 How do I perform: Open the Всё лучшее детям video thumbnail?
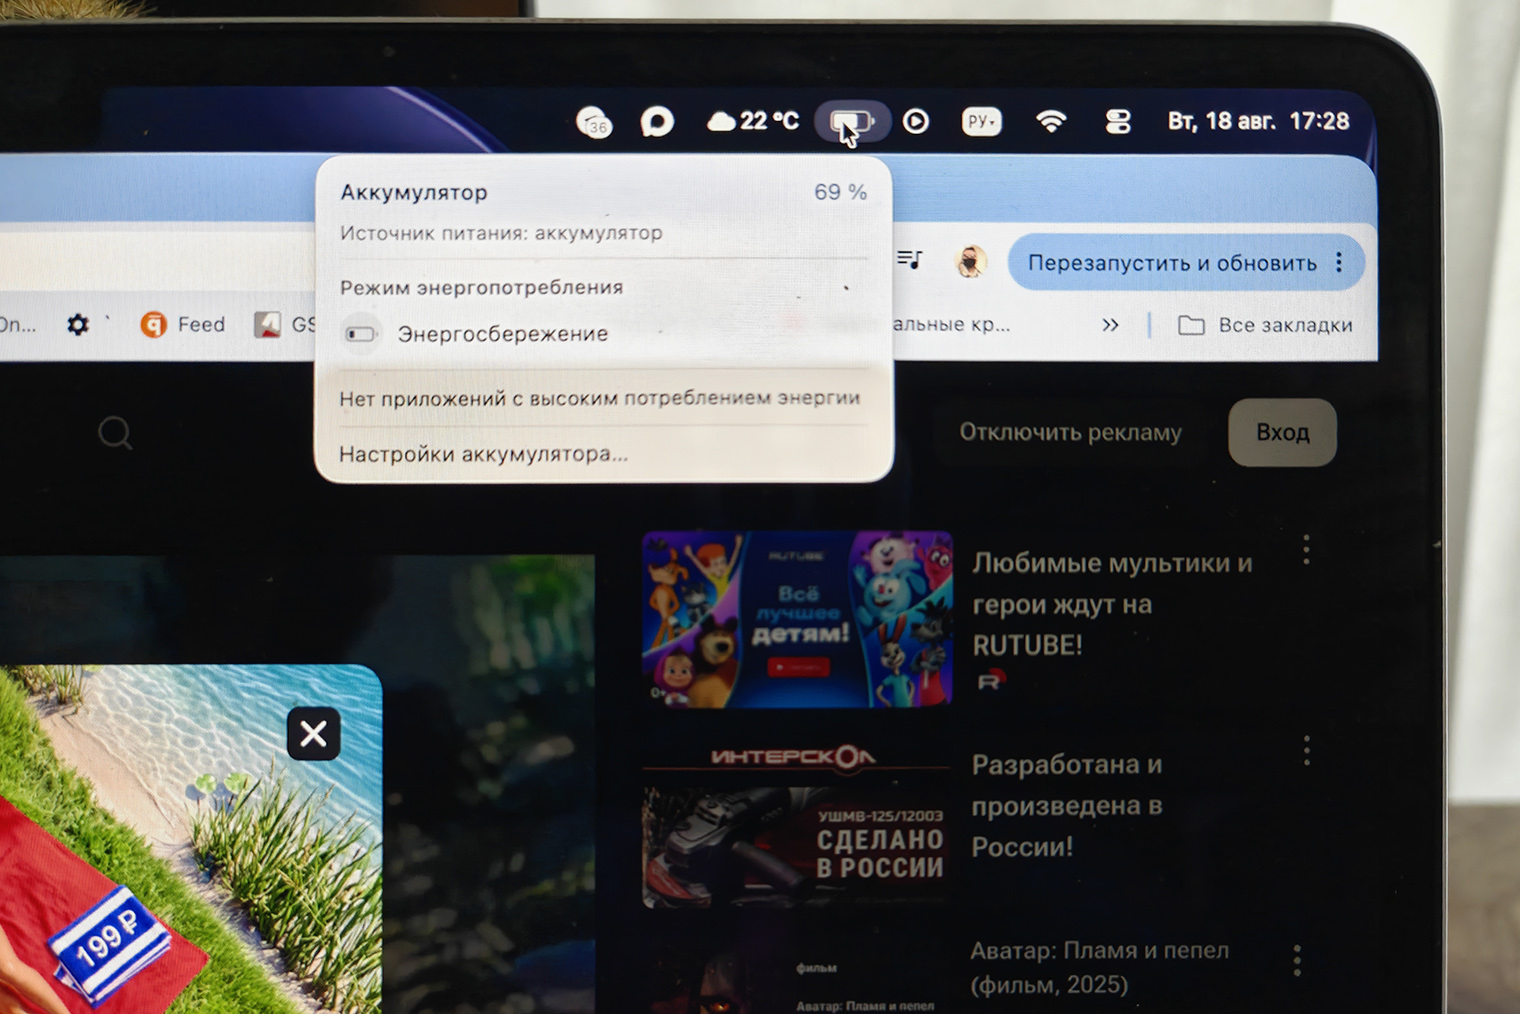point(797,619)
